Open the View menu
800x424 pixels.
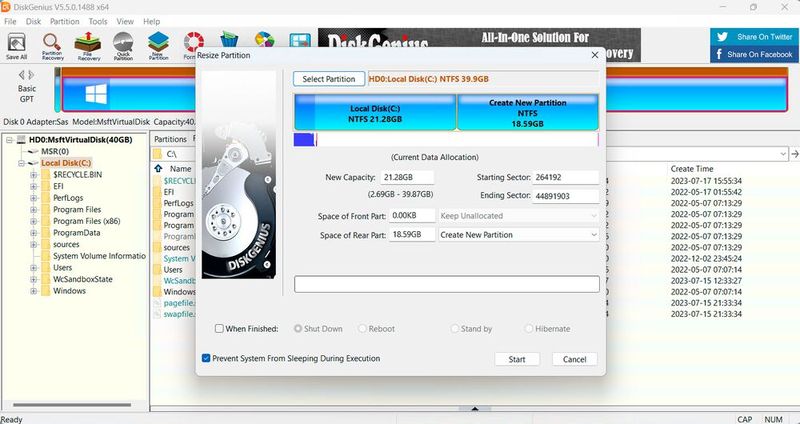point(125,21)
